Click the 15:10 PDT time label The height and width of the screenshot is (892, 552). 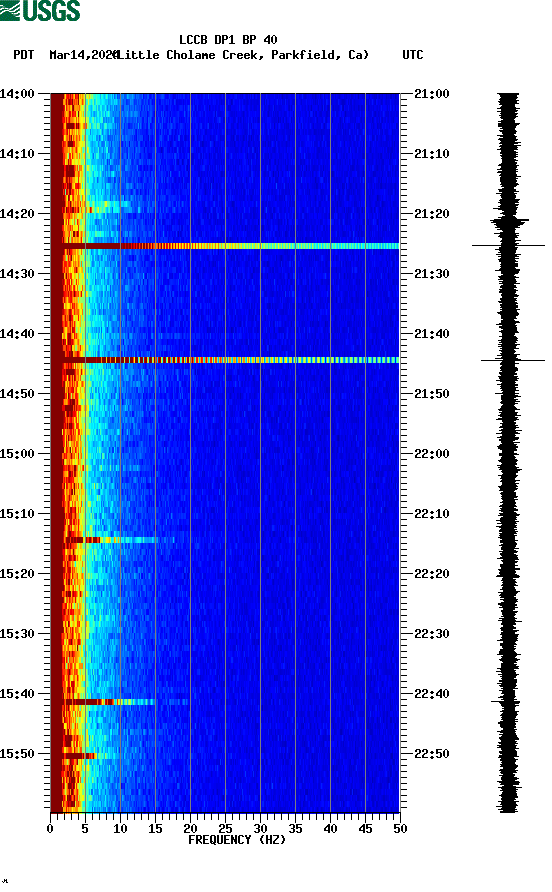point(18,514)
